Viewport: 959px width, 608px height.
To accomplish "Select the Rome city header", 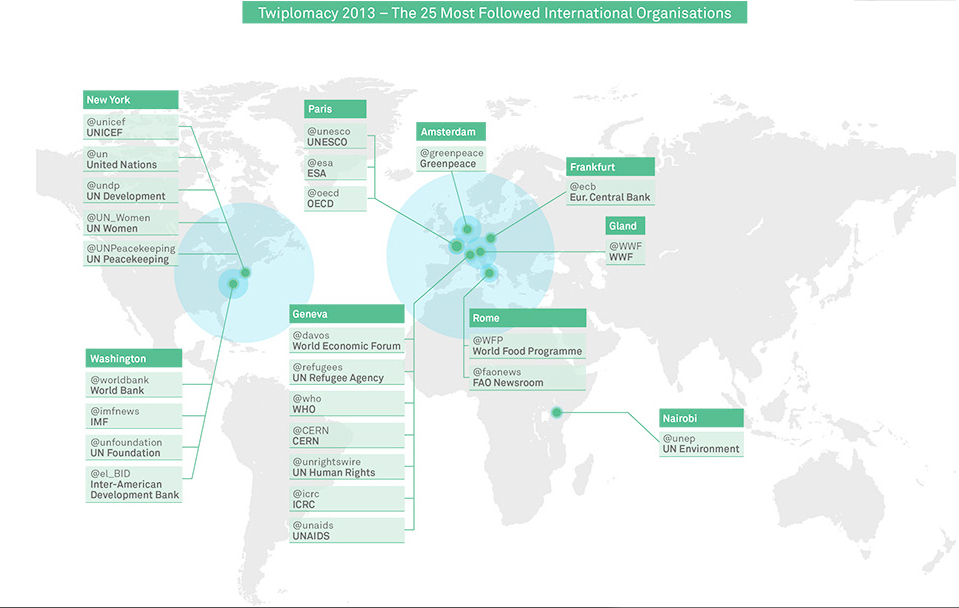I will (528, 318).
